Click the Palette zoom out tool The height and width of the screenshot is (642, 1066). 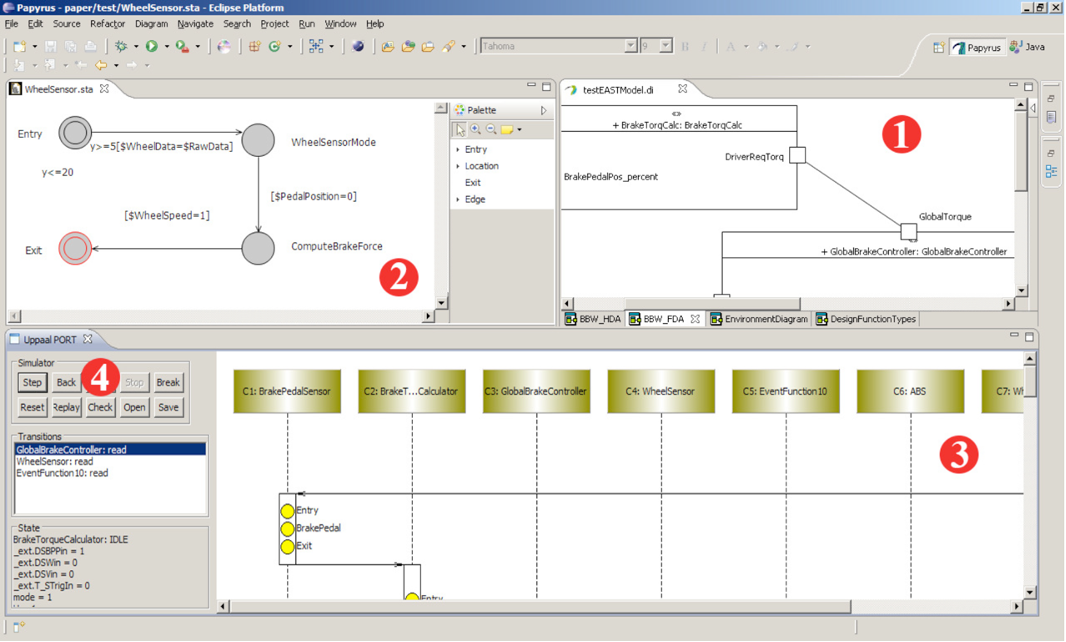pos(491,129)
